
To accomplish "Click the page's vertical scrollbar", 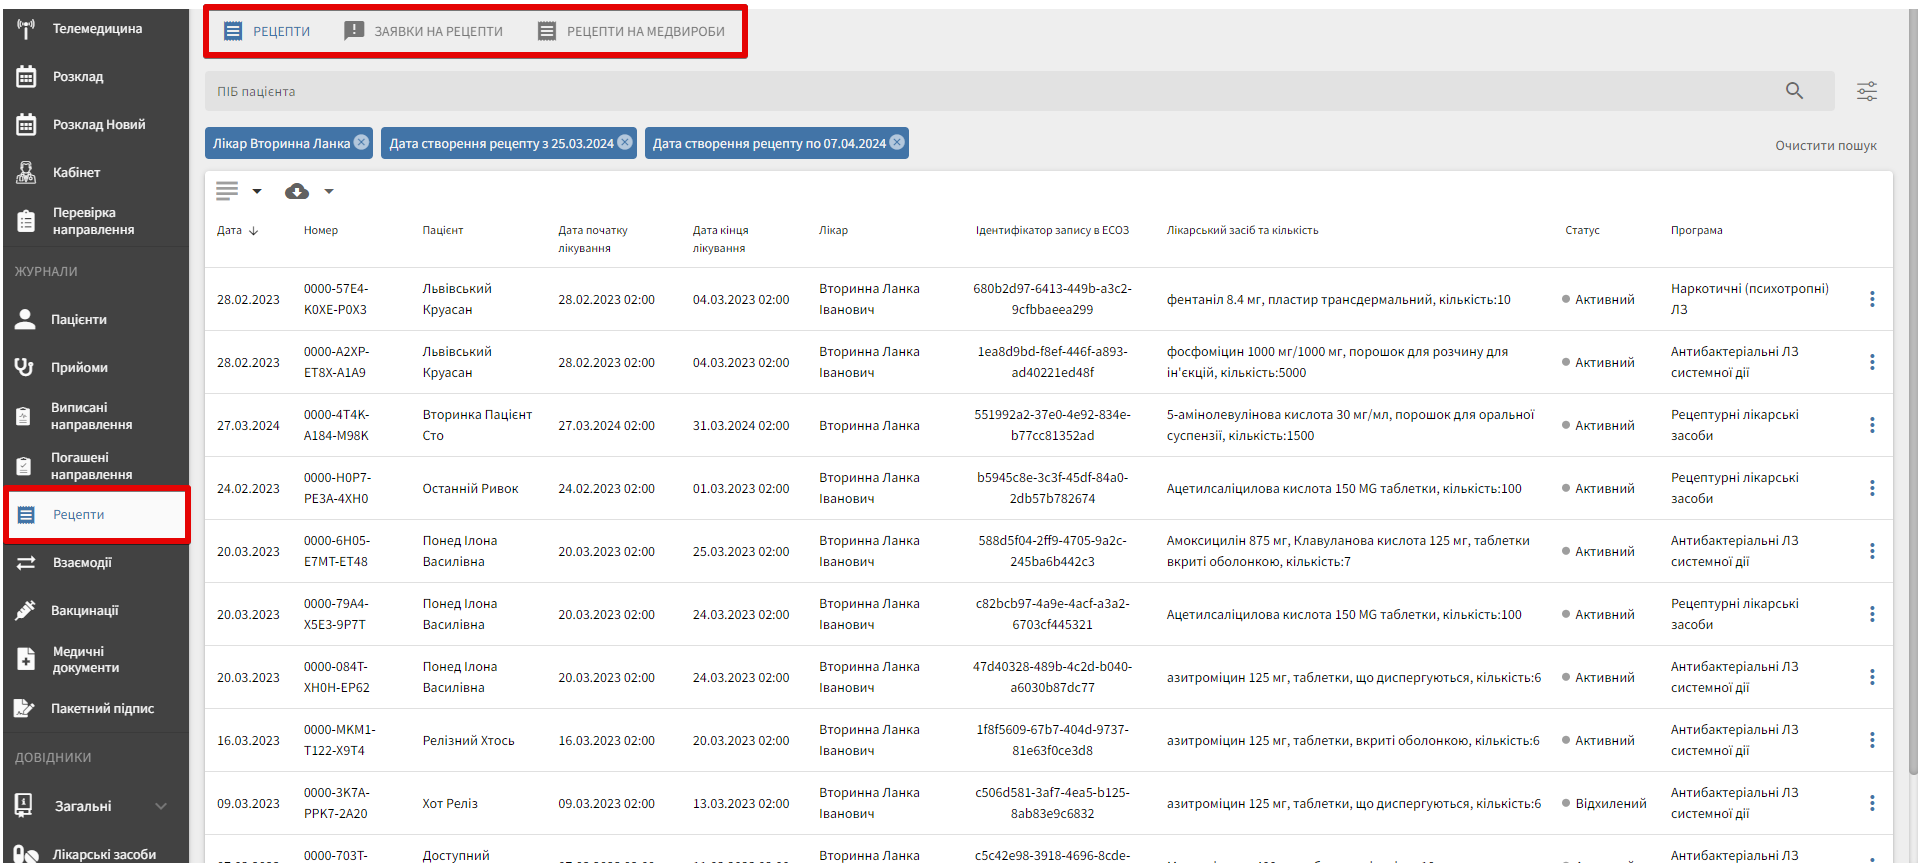I will pos(1912,400).
